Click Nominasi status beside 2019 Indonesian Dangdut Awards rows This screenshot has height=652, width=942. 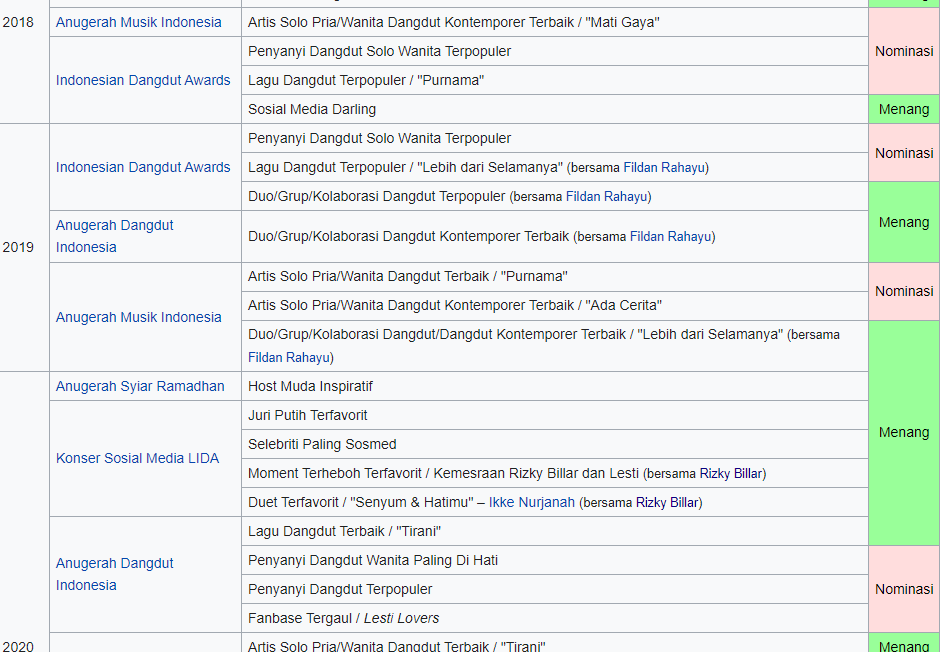904,153
